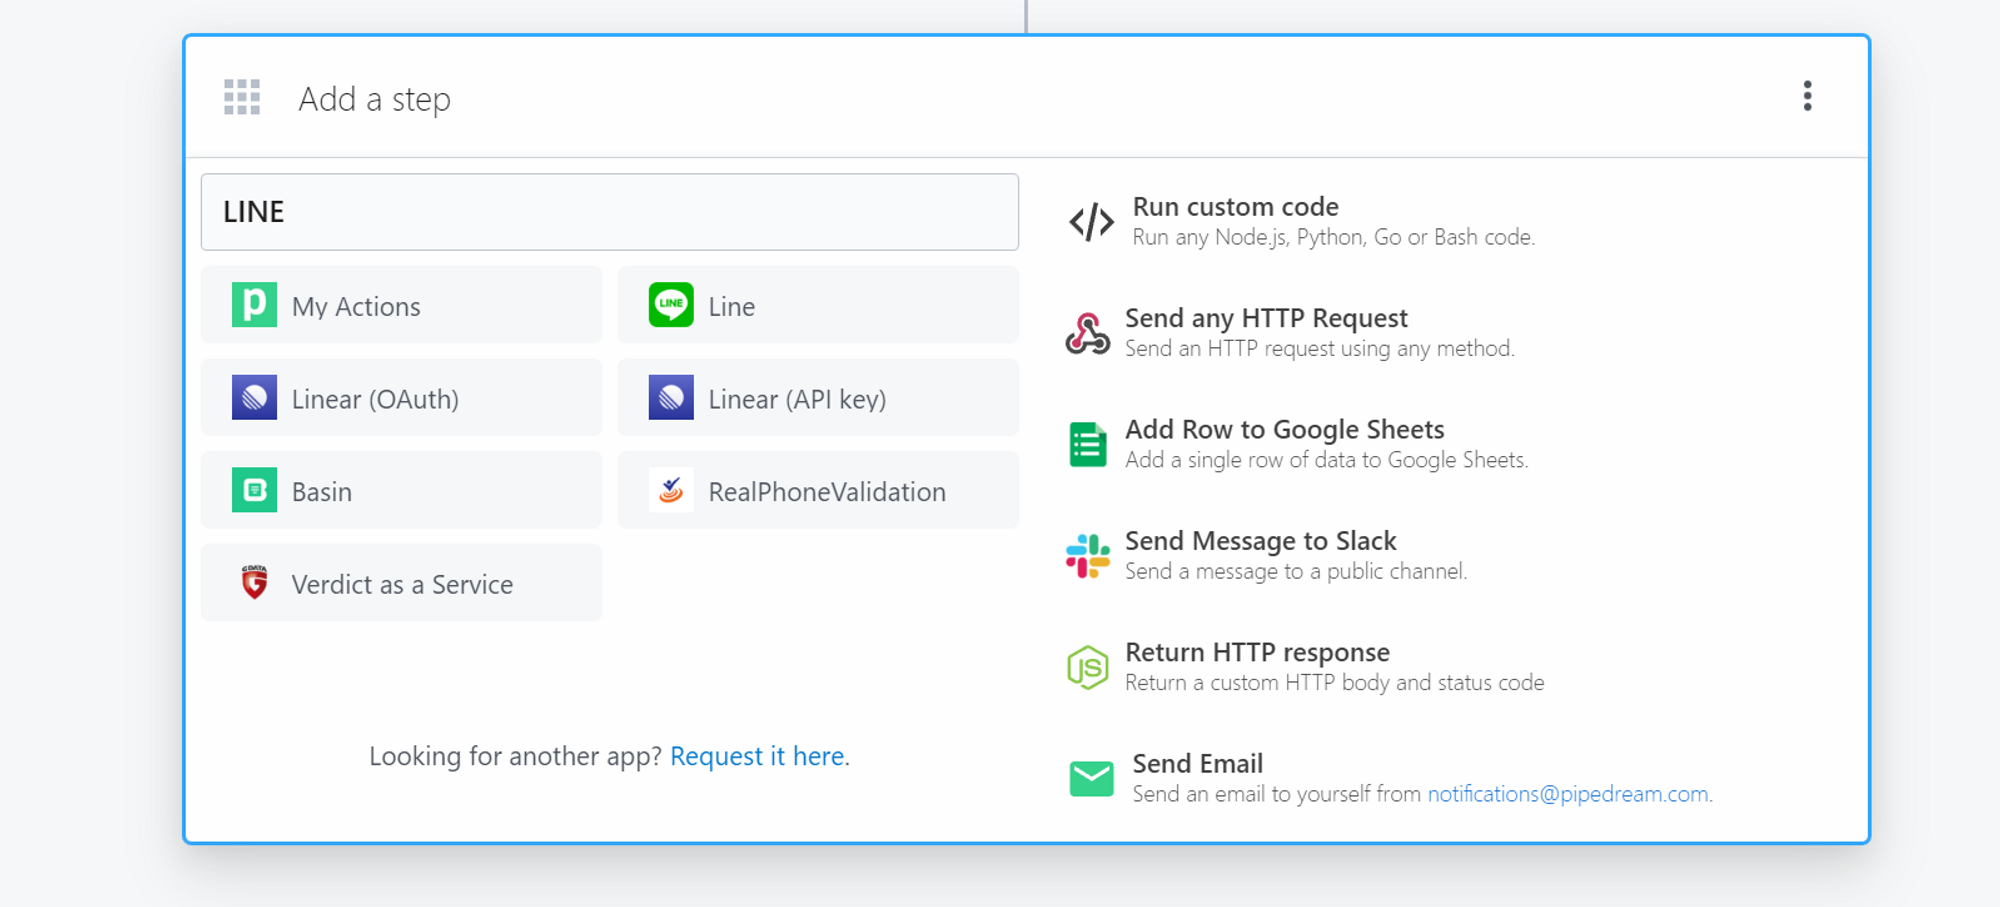Select Send Message to Slack title
The width and height of the screenshot is (2000, 907).
(1260, 541)
